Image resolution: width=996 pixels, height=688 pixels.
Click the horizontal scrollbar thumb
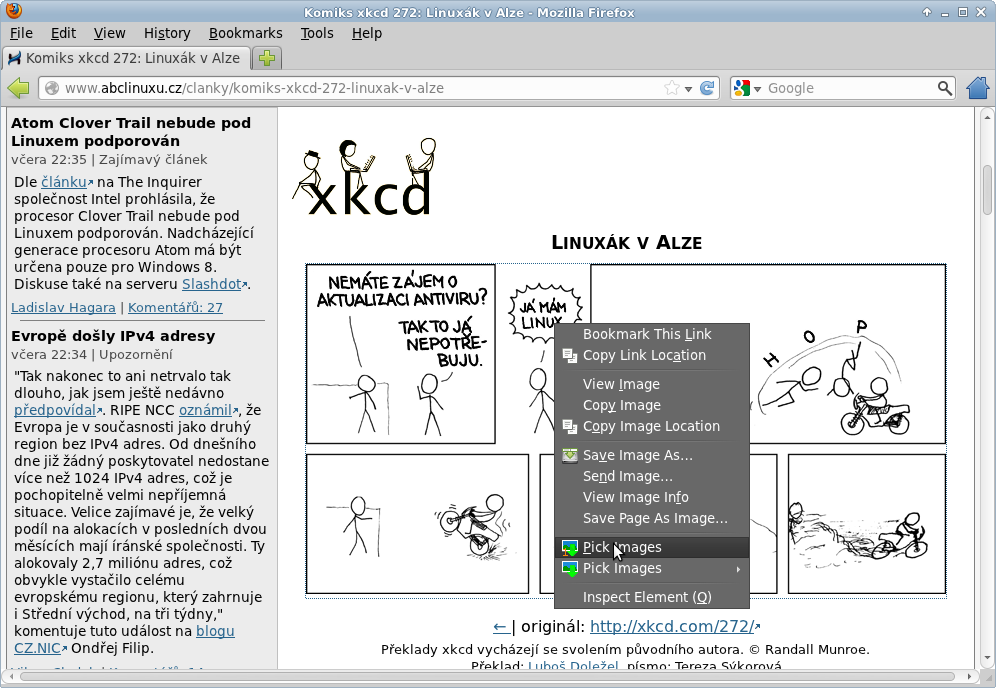(487, 676)
